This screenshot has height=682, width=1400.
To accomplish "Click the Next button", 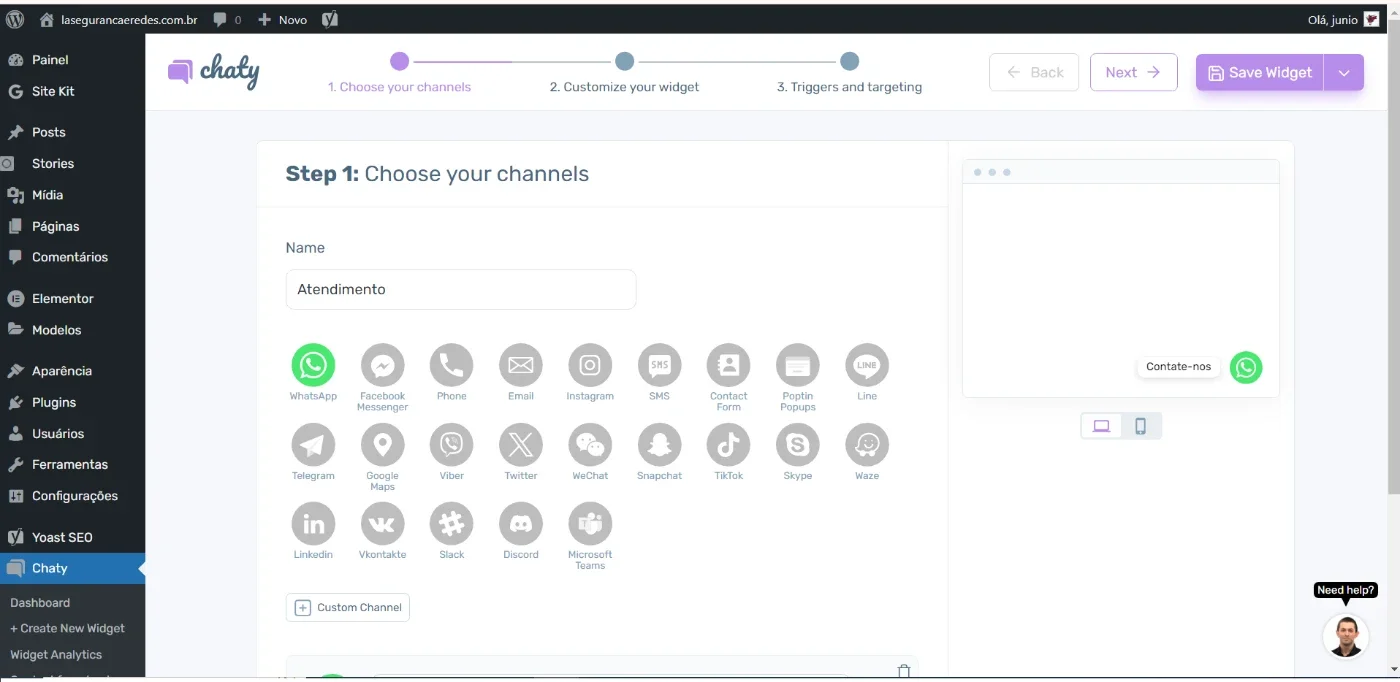I will pos(1133,72).
